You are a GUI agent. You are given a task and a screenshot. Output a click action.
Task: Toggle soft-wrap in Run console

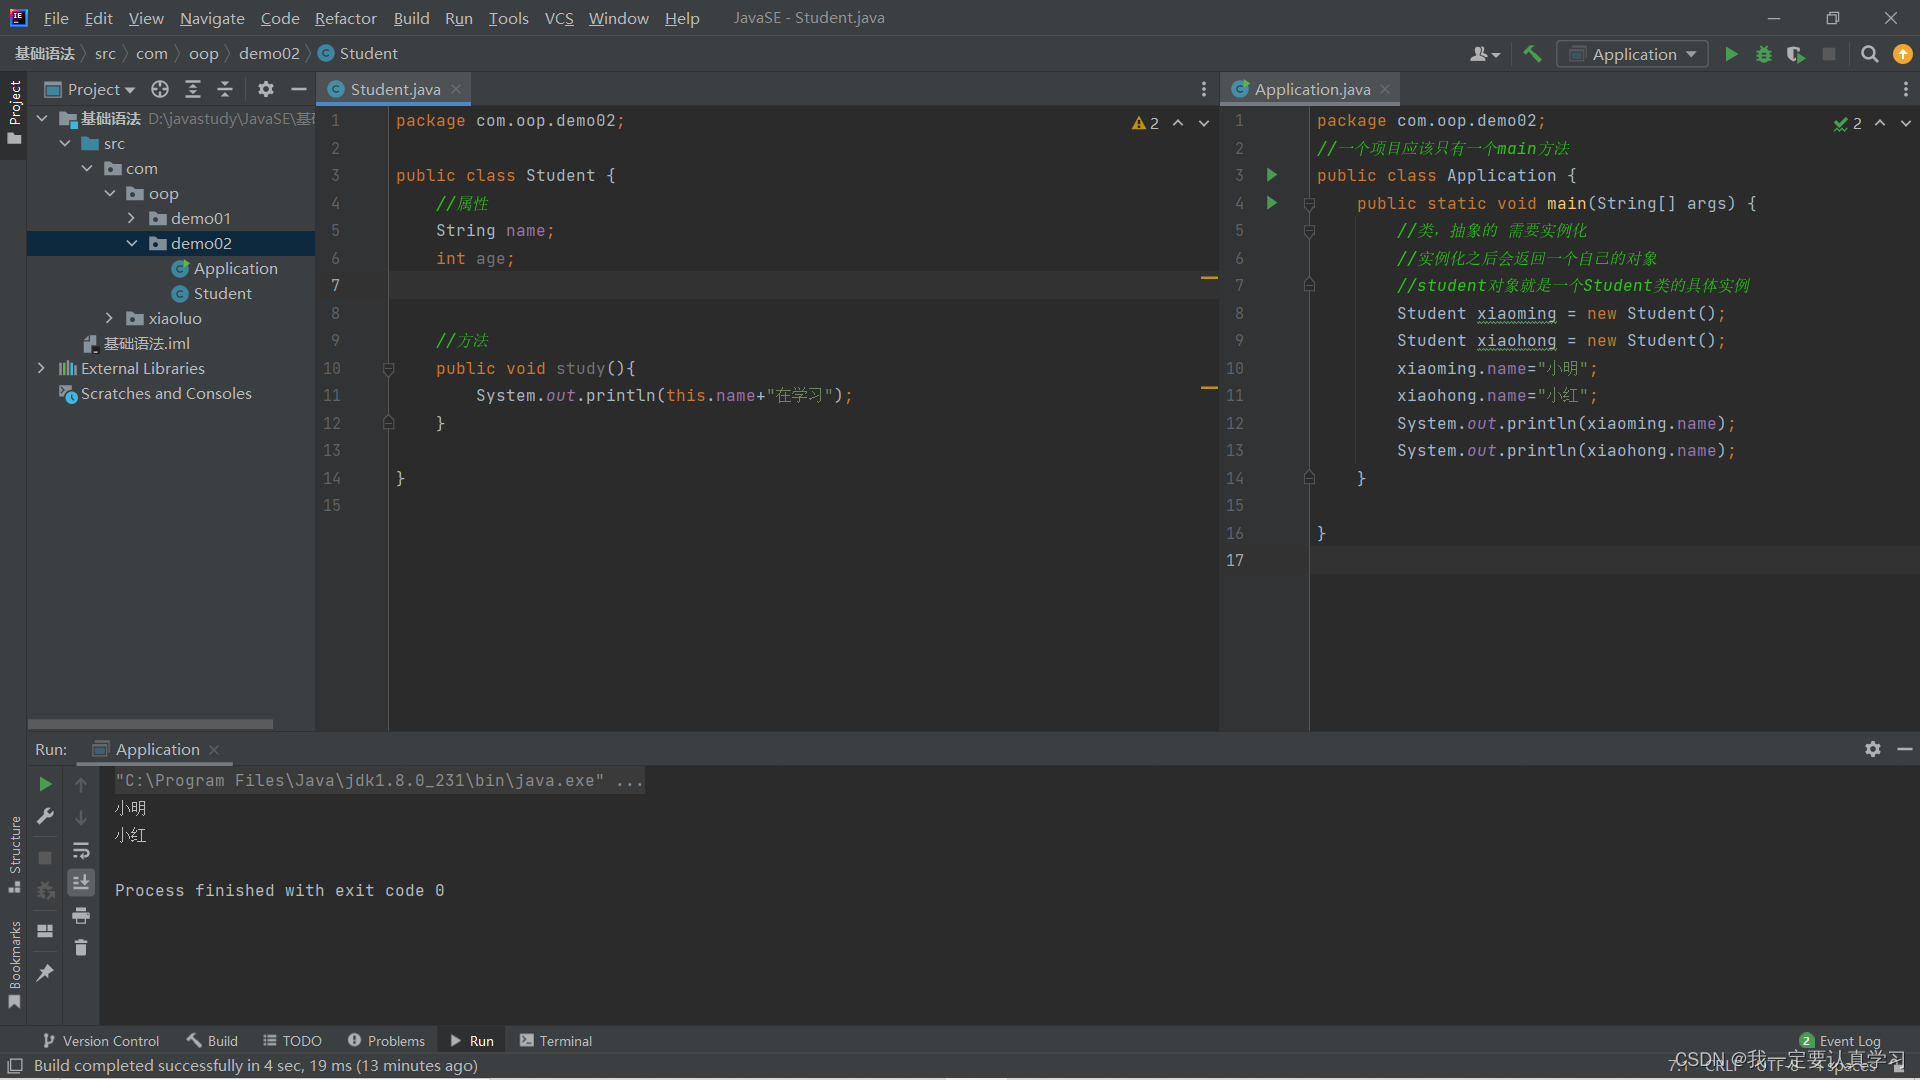(x=81, y=850)
